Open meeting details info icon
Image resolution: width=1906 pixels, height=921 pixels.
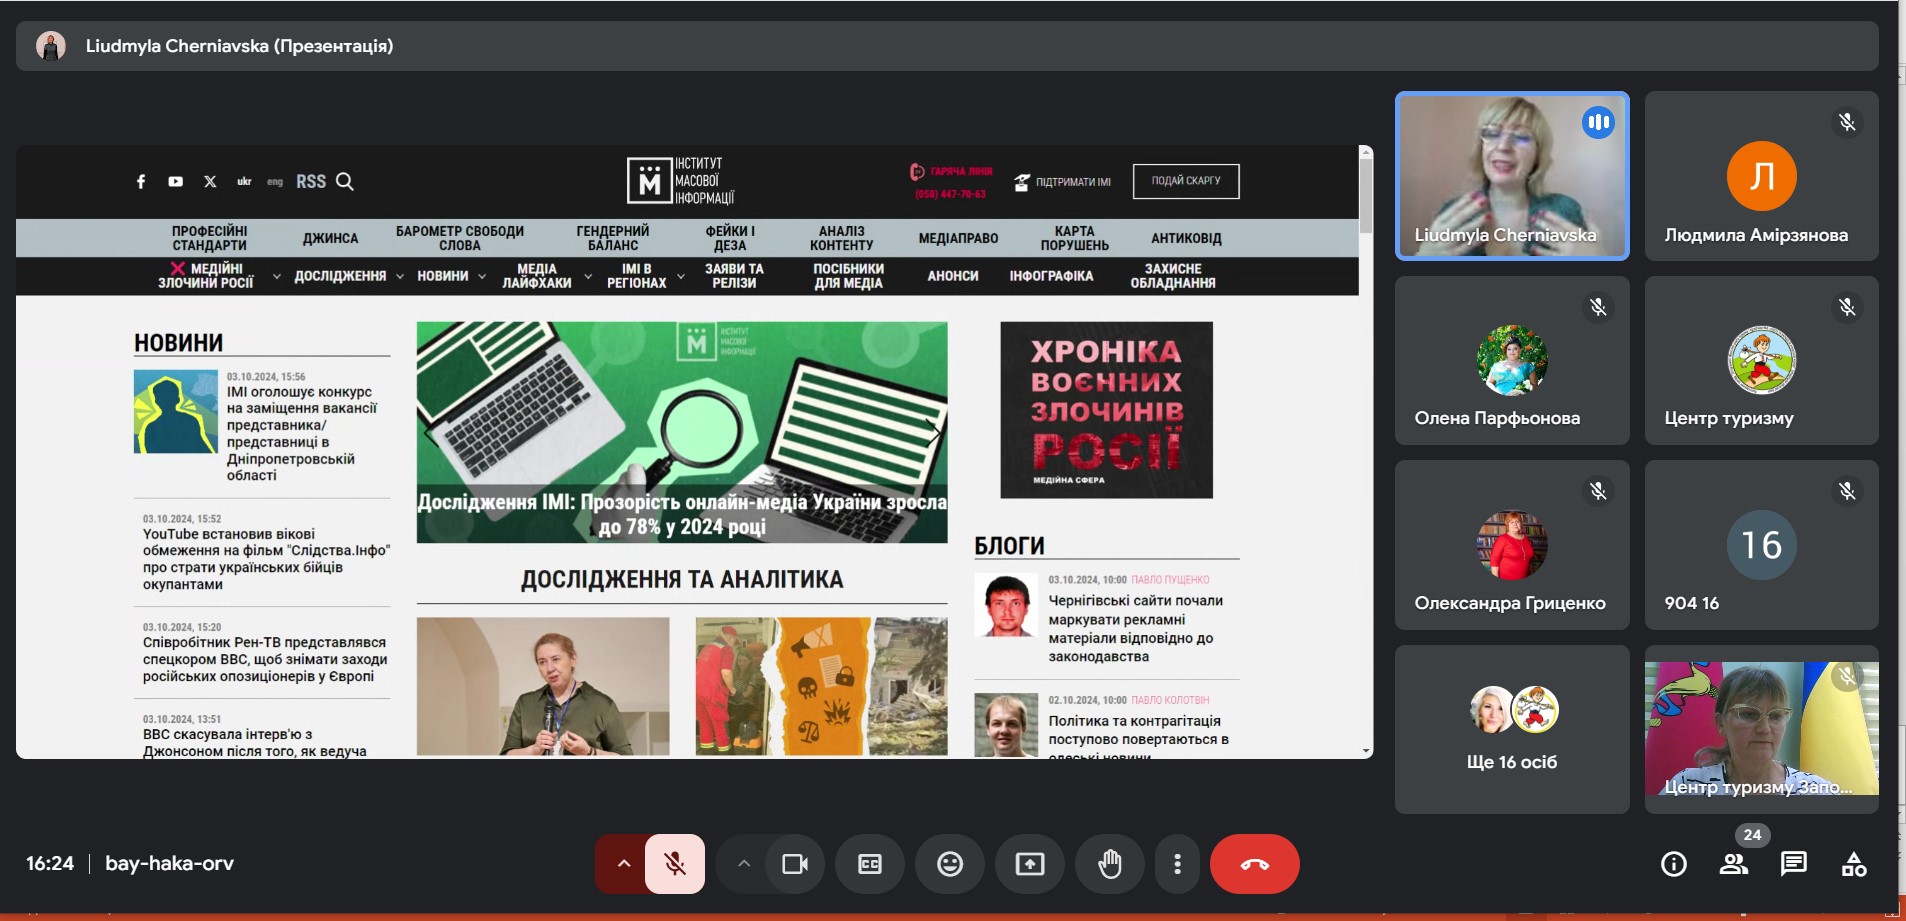click(x=1674, y=864)
